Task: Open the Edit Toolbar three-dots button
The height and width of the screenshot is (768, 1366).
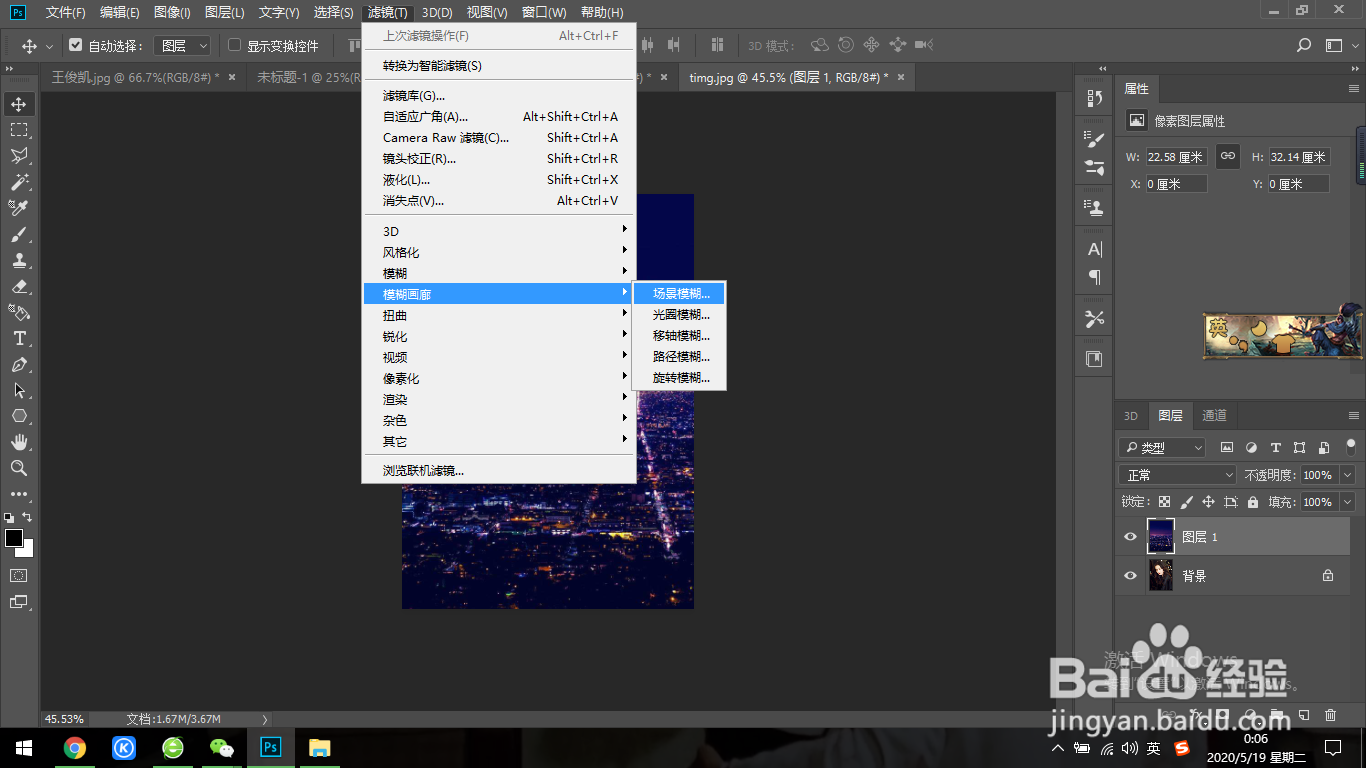Action: (19, 494)
